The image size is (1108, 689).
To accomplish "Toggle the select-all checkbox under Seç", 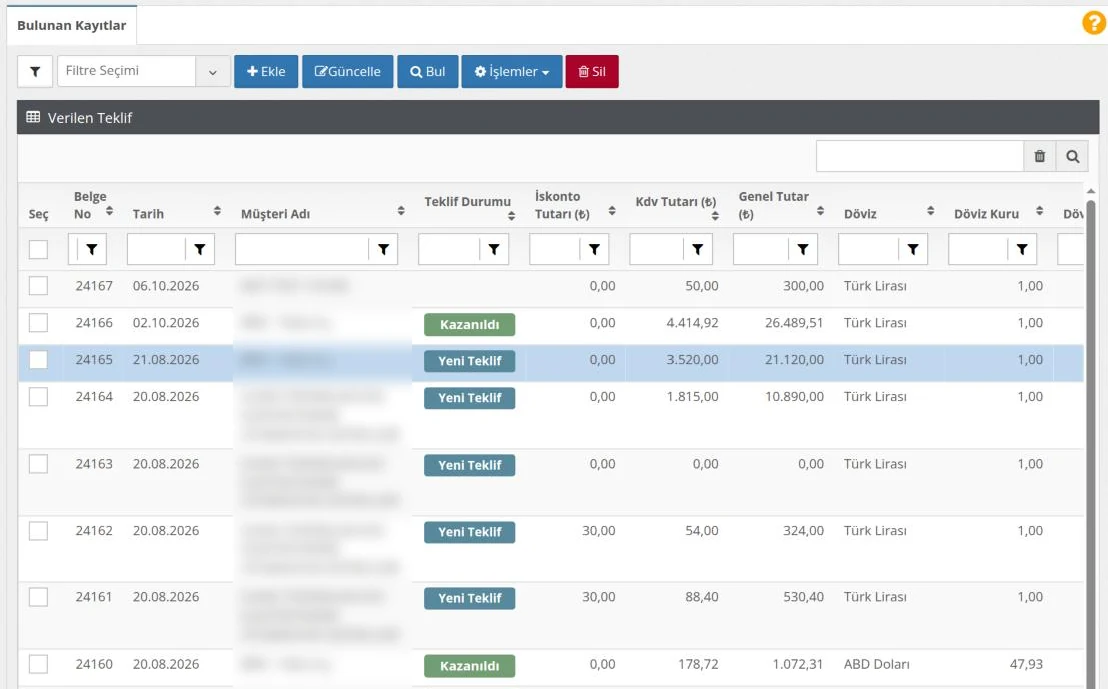I will pos(38,249).
